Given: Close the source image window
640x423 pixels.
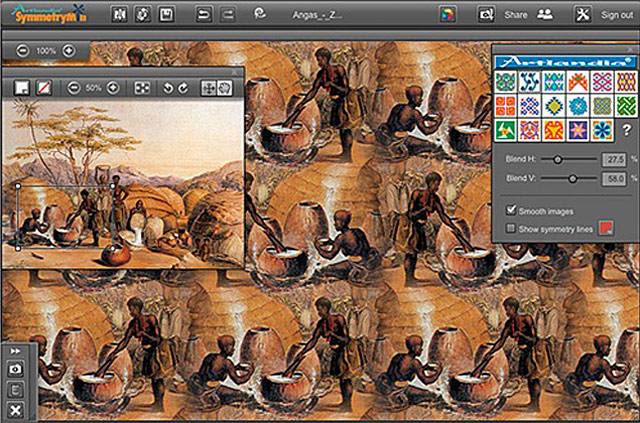Looking at the screenshot, I should [x=235, y=72].
